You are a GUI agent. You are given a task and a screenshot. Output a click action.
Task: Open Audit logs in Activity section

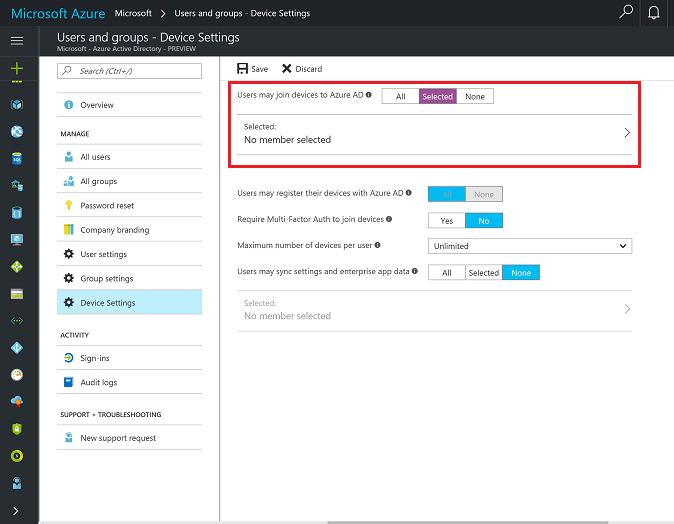(98, 382)
